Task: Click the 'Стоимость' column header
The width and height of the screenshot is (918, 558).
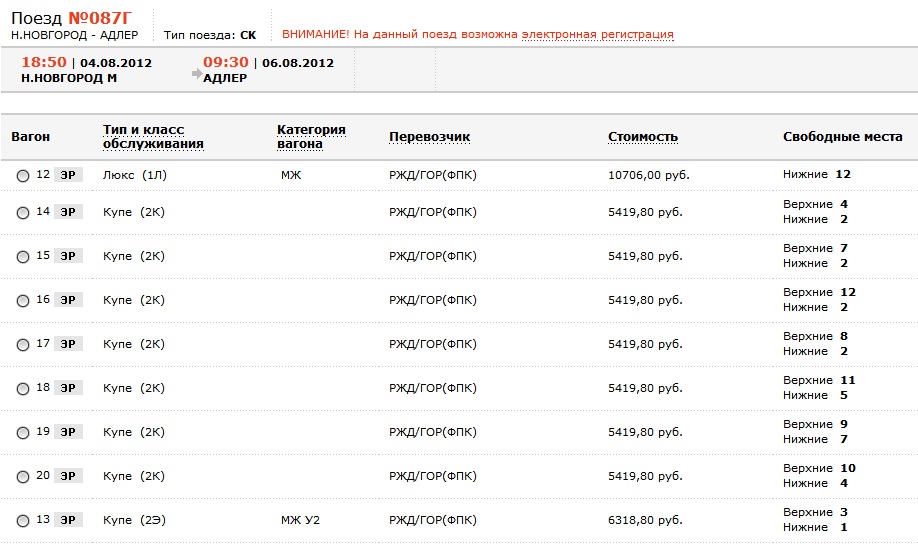Action: click(643, 137)
